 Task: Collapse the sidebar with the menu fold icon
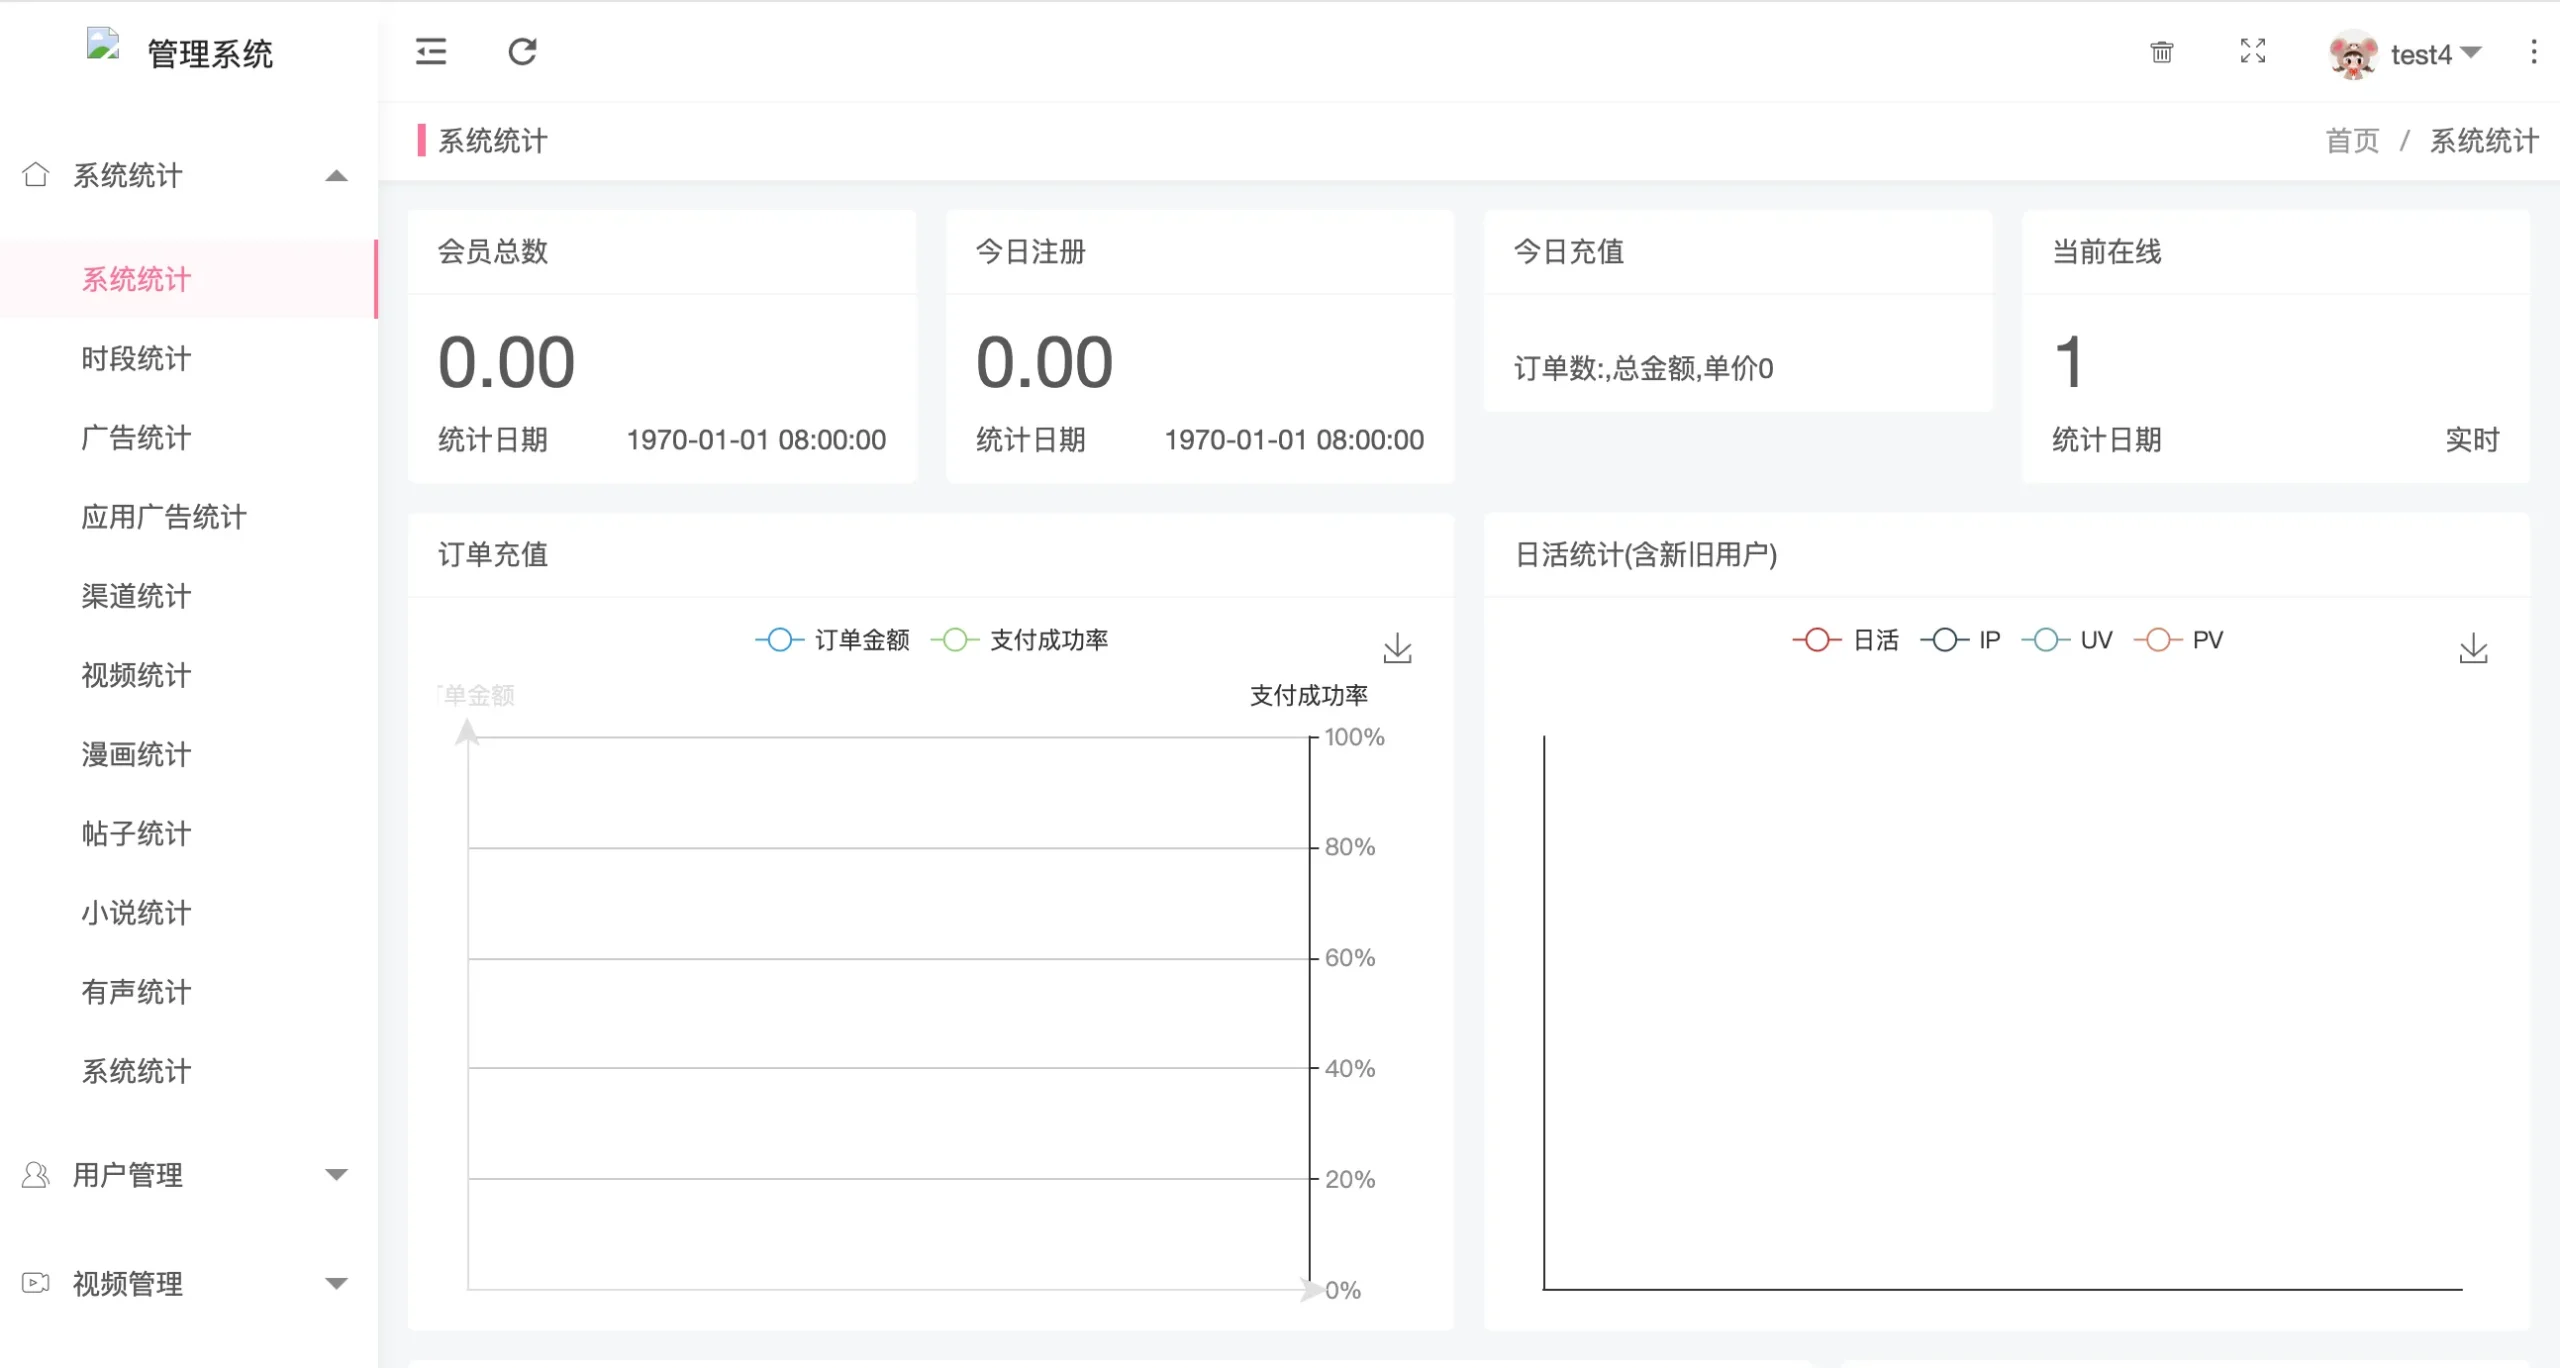click(431, 51)
